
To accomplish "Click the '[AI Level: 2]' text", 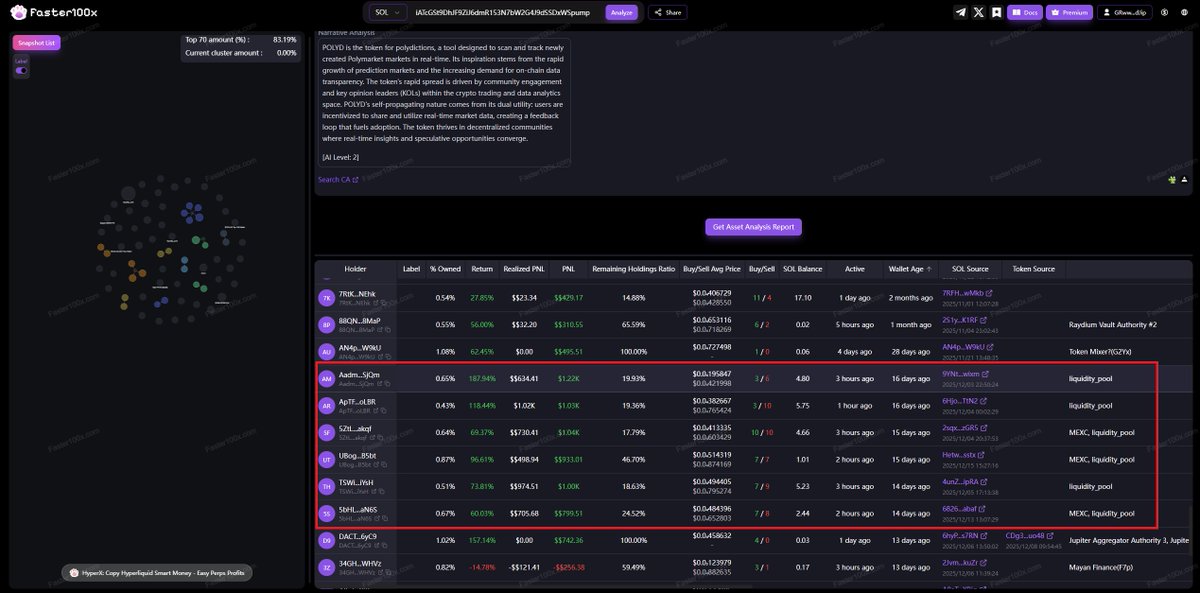I will click(x=340, y=157).
